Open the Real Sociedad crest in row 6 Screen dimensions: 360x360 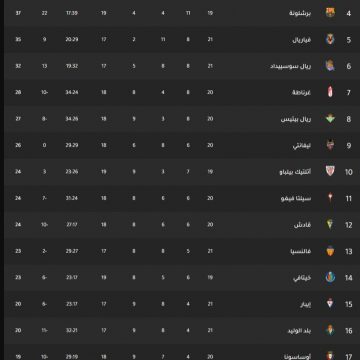point(330,66)
